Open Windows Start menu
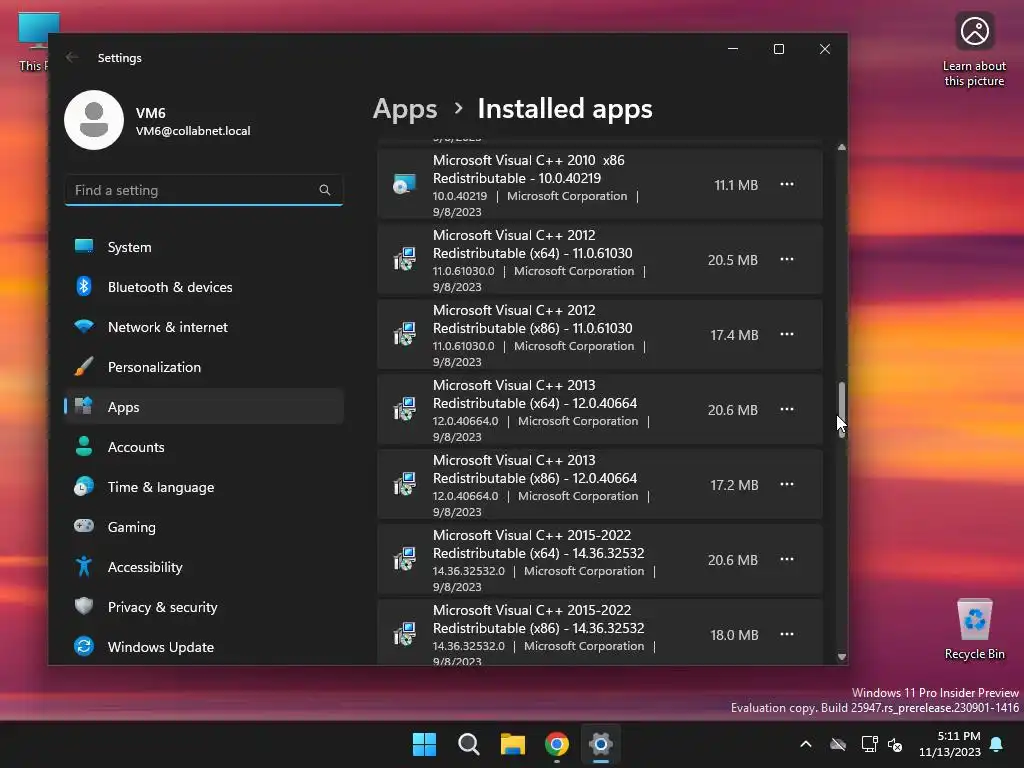Screen dimensions: 1024x768 [424, 744]
